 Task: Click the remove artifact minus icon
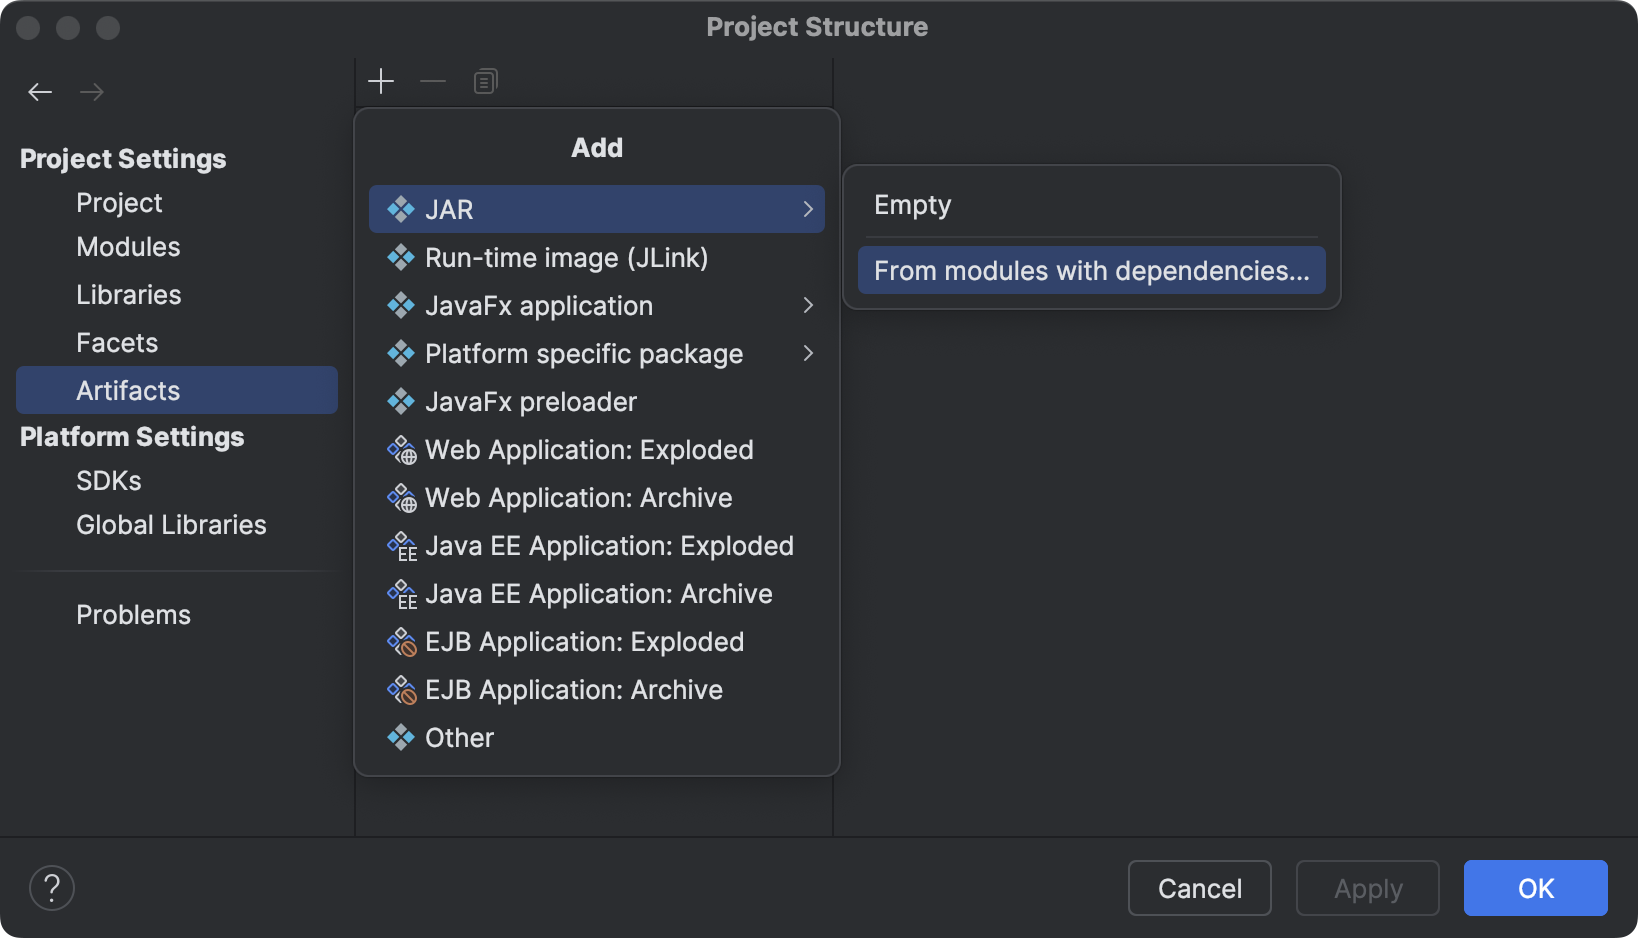coord(433,81)
